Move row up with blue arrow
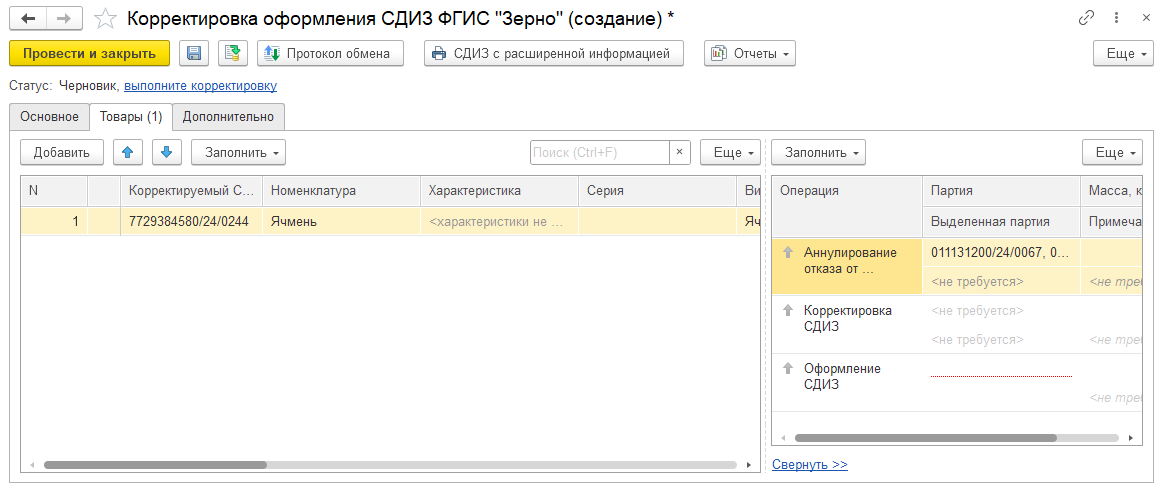This screenshot has width=1173, height=491. [x=127, y=152]
